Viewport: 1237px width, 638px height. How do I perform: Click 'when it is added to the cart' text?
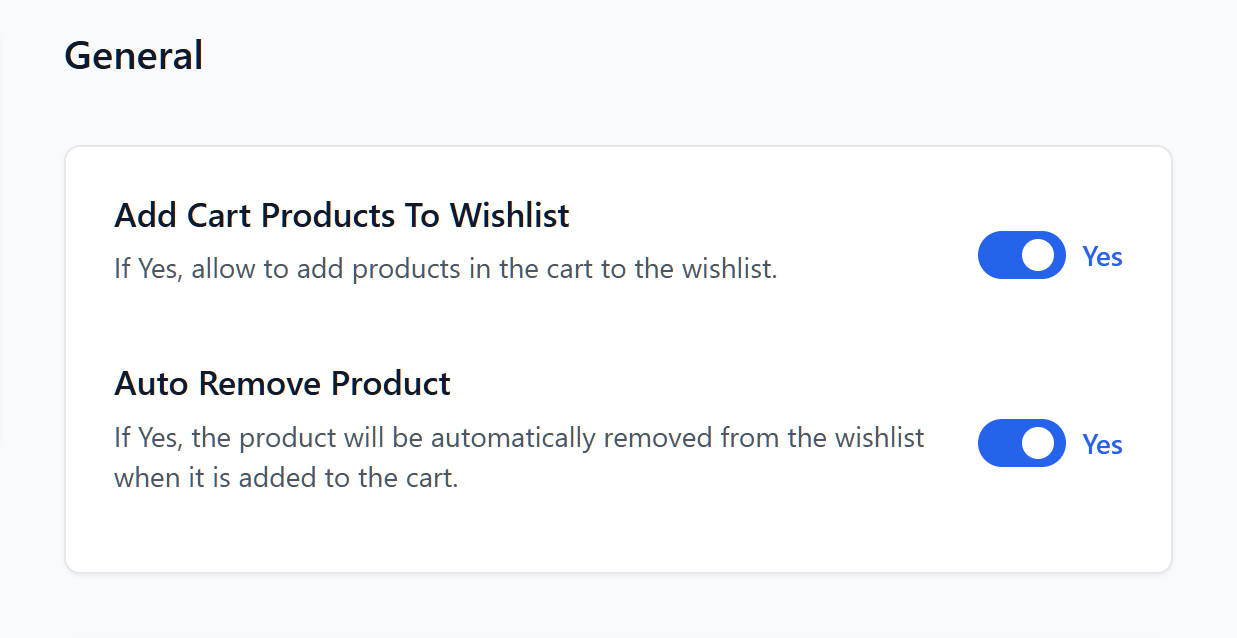pos(286,477)
